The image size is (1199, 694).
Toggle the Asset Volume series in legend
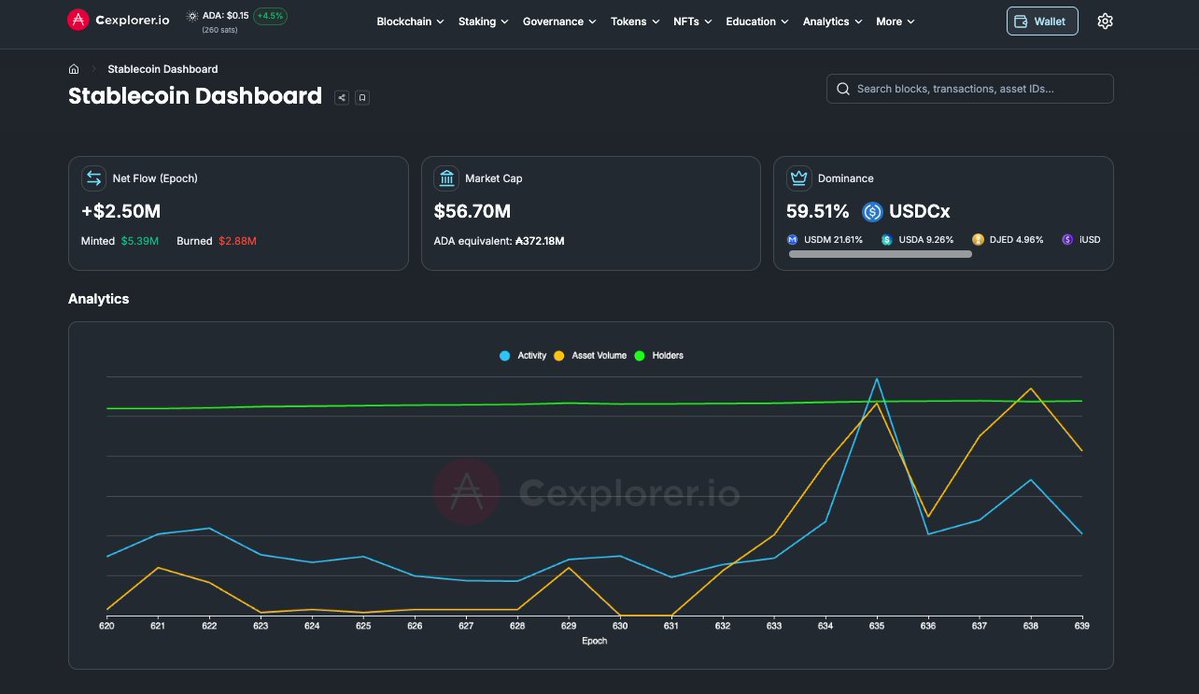[x=590, y=355]
